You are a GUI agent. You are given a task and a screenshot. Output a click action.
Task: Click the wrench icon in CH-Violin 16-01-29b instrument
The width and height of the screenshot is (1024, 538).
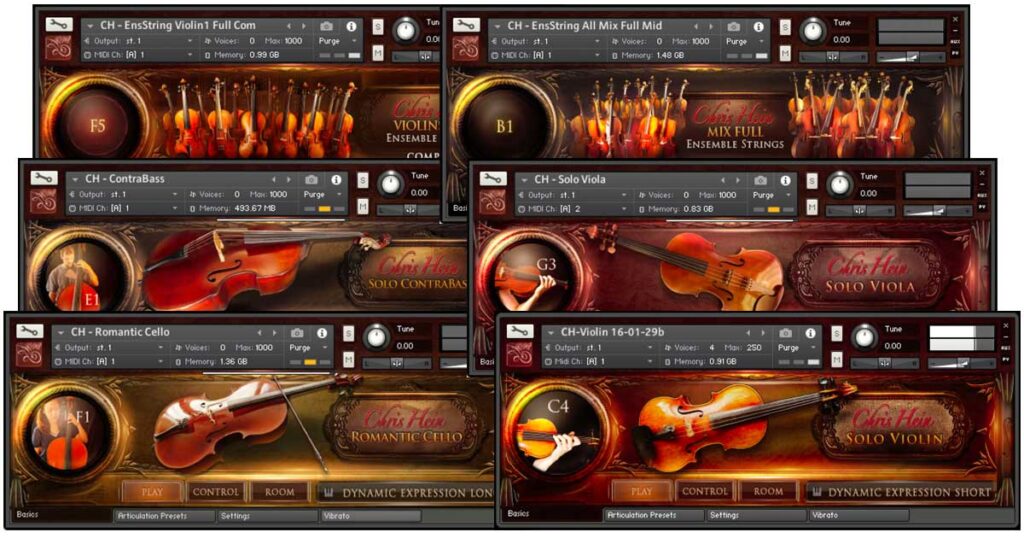coord(519,331)
